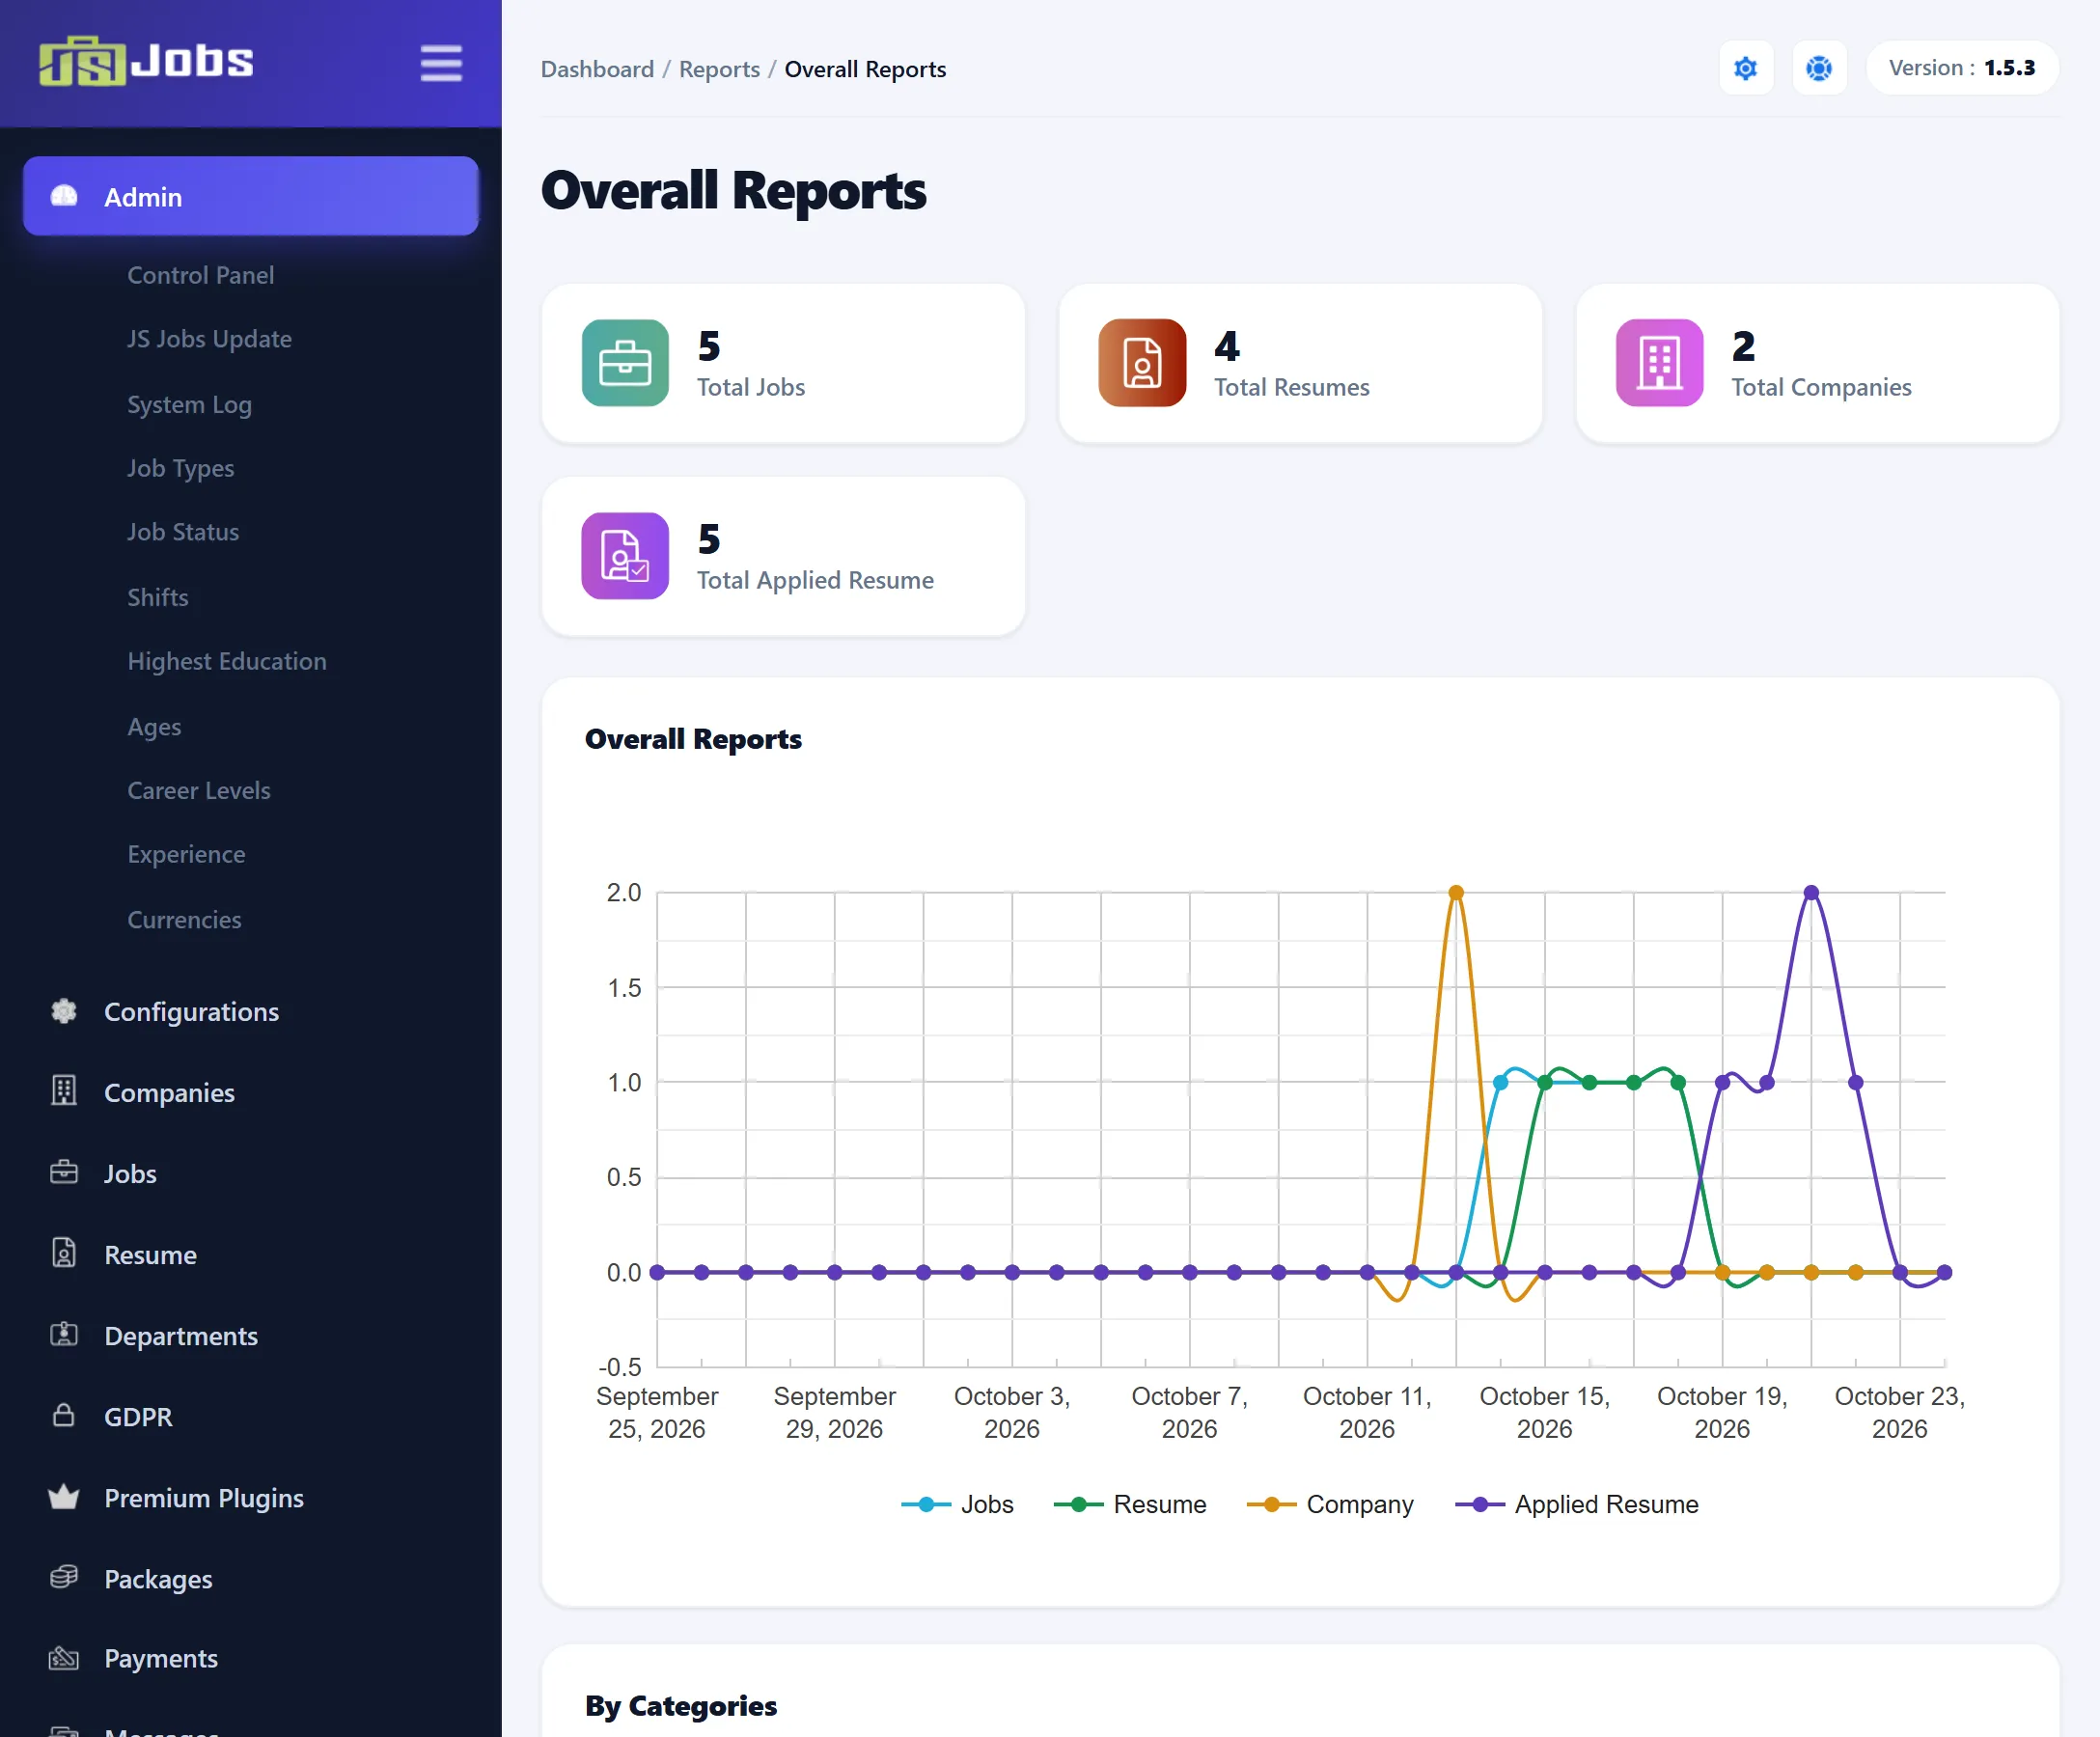This screenshot has height=1737, width=2100.
Task: Expand the Companies sidebar menu
Action: point(250,1092)
